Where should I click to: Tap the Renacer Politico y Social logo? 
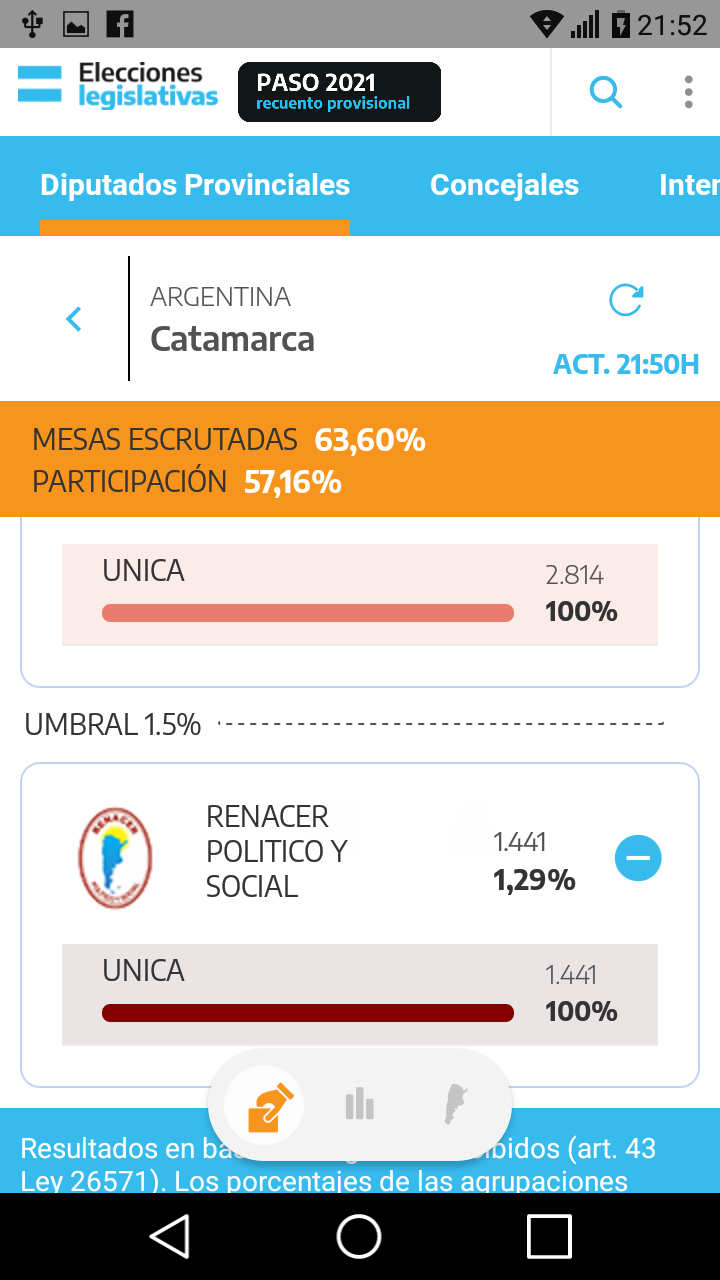click(115, 858)
